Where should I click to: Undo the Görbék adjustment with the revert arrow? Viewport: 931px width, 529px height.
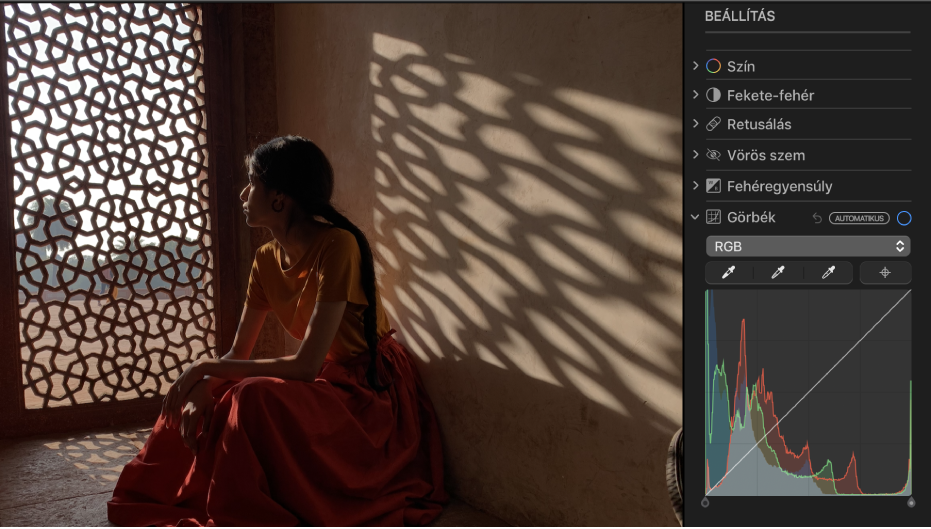click(816, 218)
